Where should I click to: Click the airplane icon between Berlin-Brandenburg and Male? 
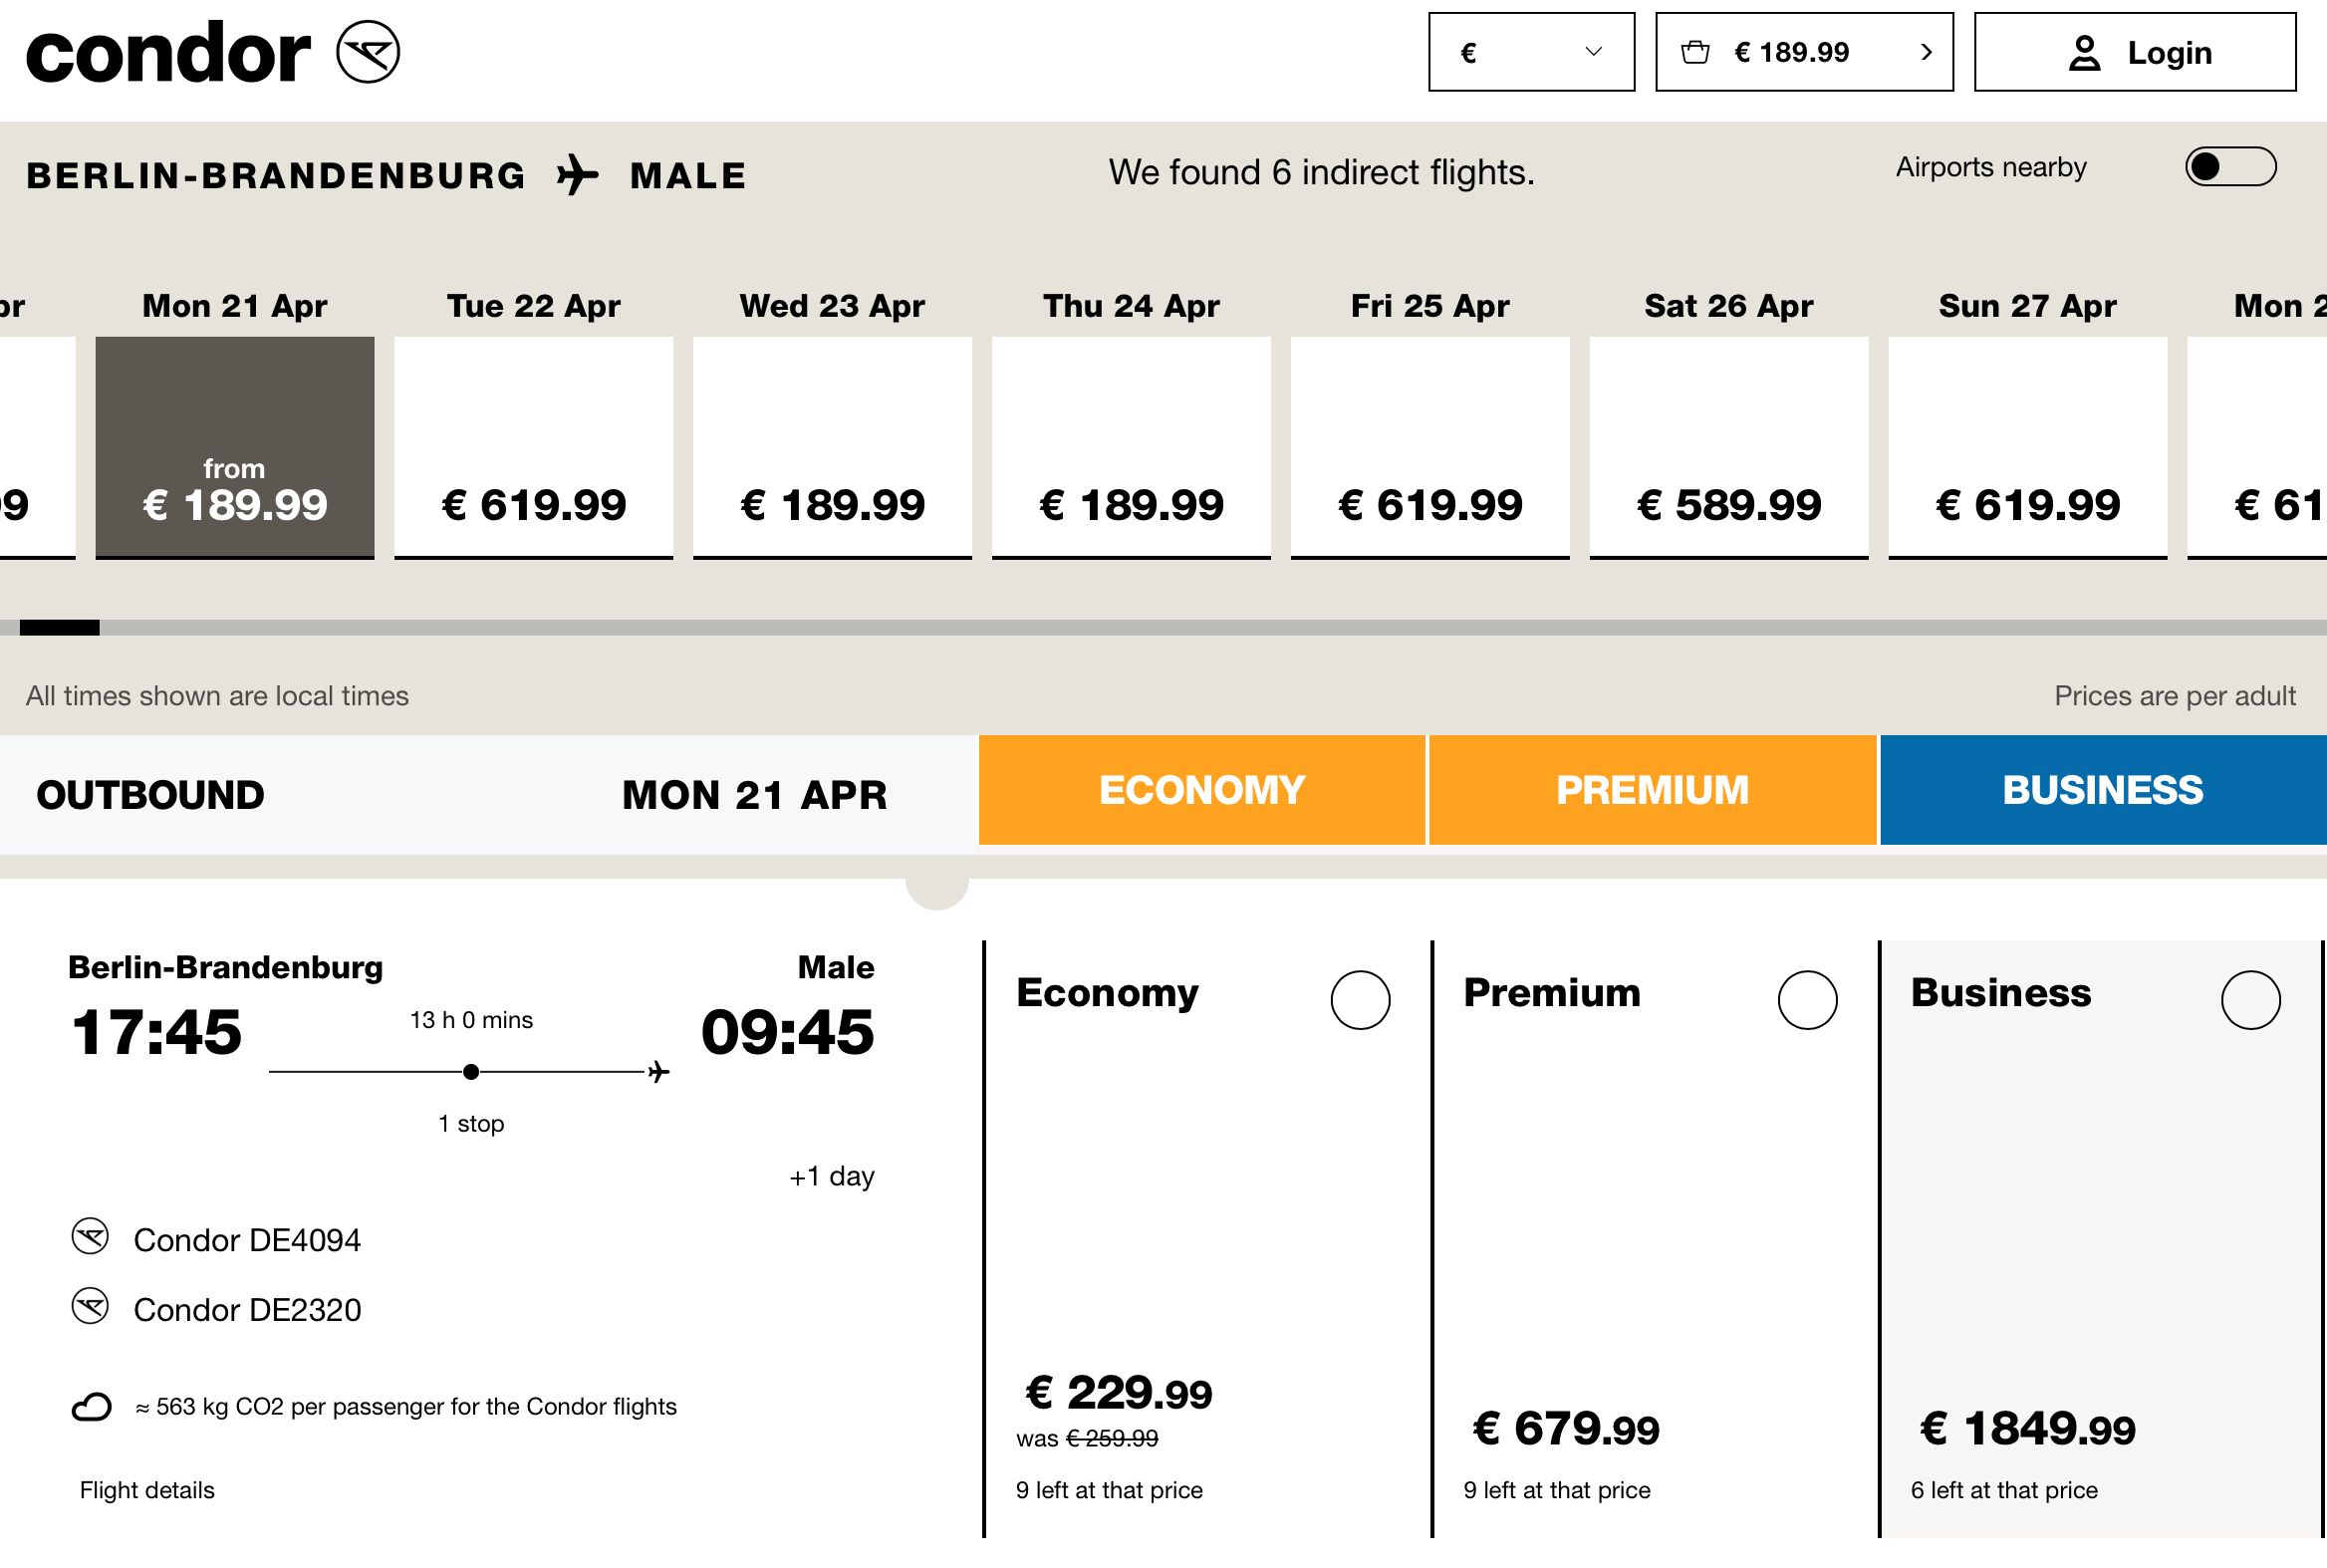(x=578, y=175)
